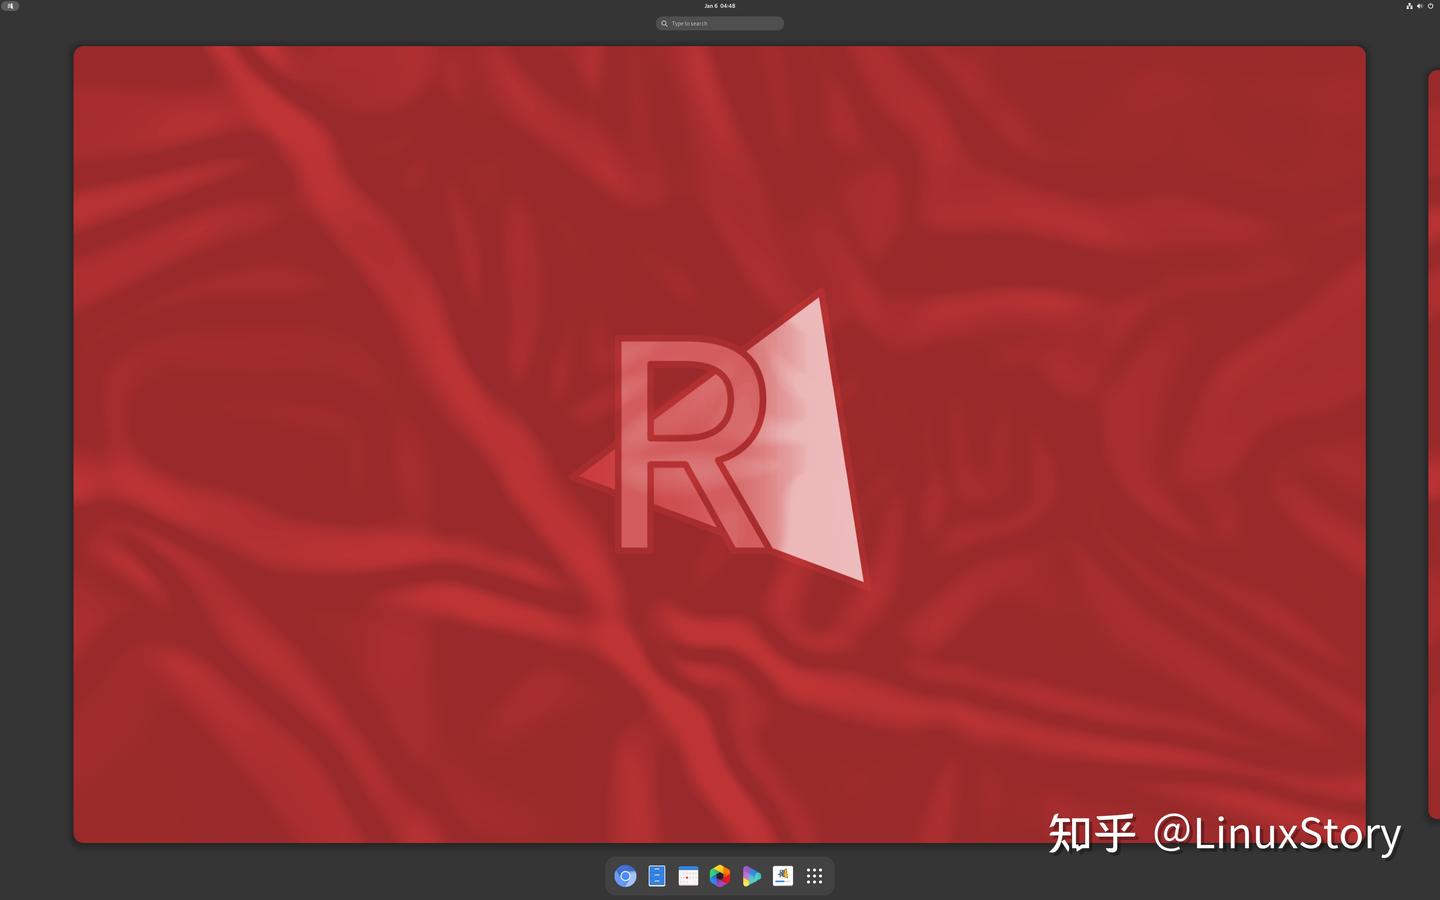Launch the Chromium browser from the dock
This screenshot has height=900, width=1440.
tap(625, 876)
